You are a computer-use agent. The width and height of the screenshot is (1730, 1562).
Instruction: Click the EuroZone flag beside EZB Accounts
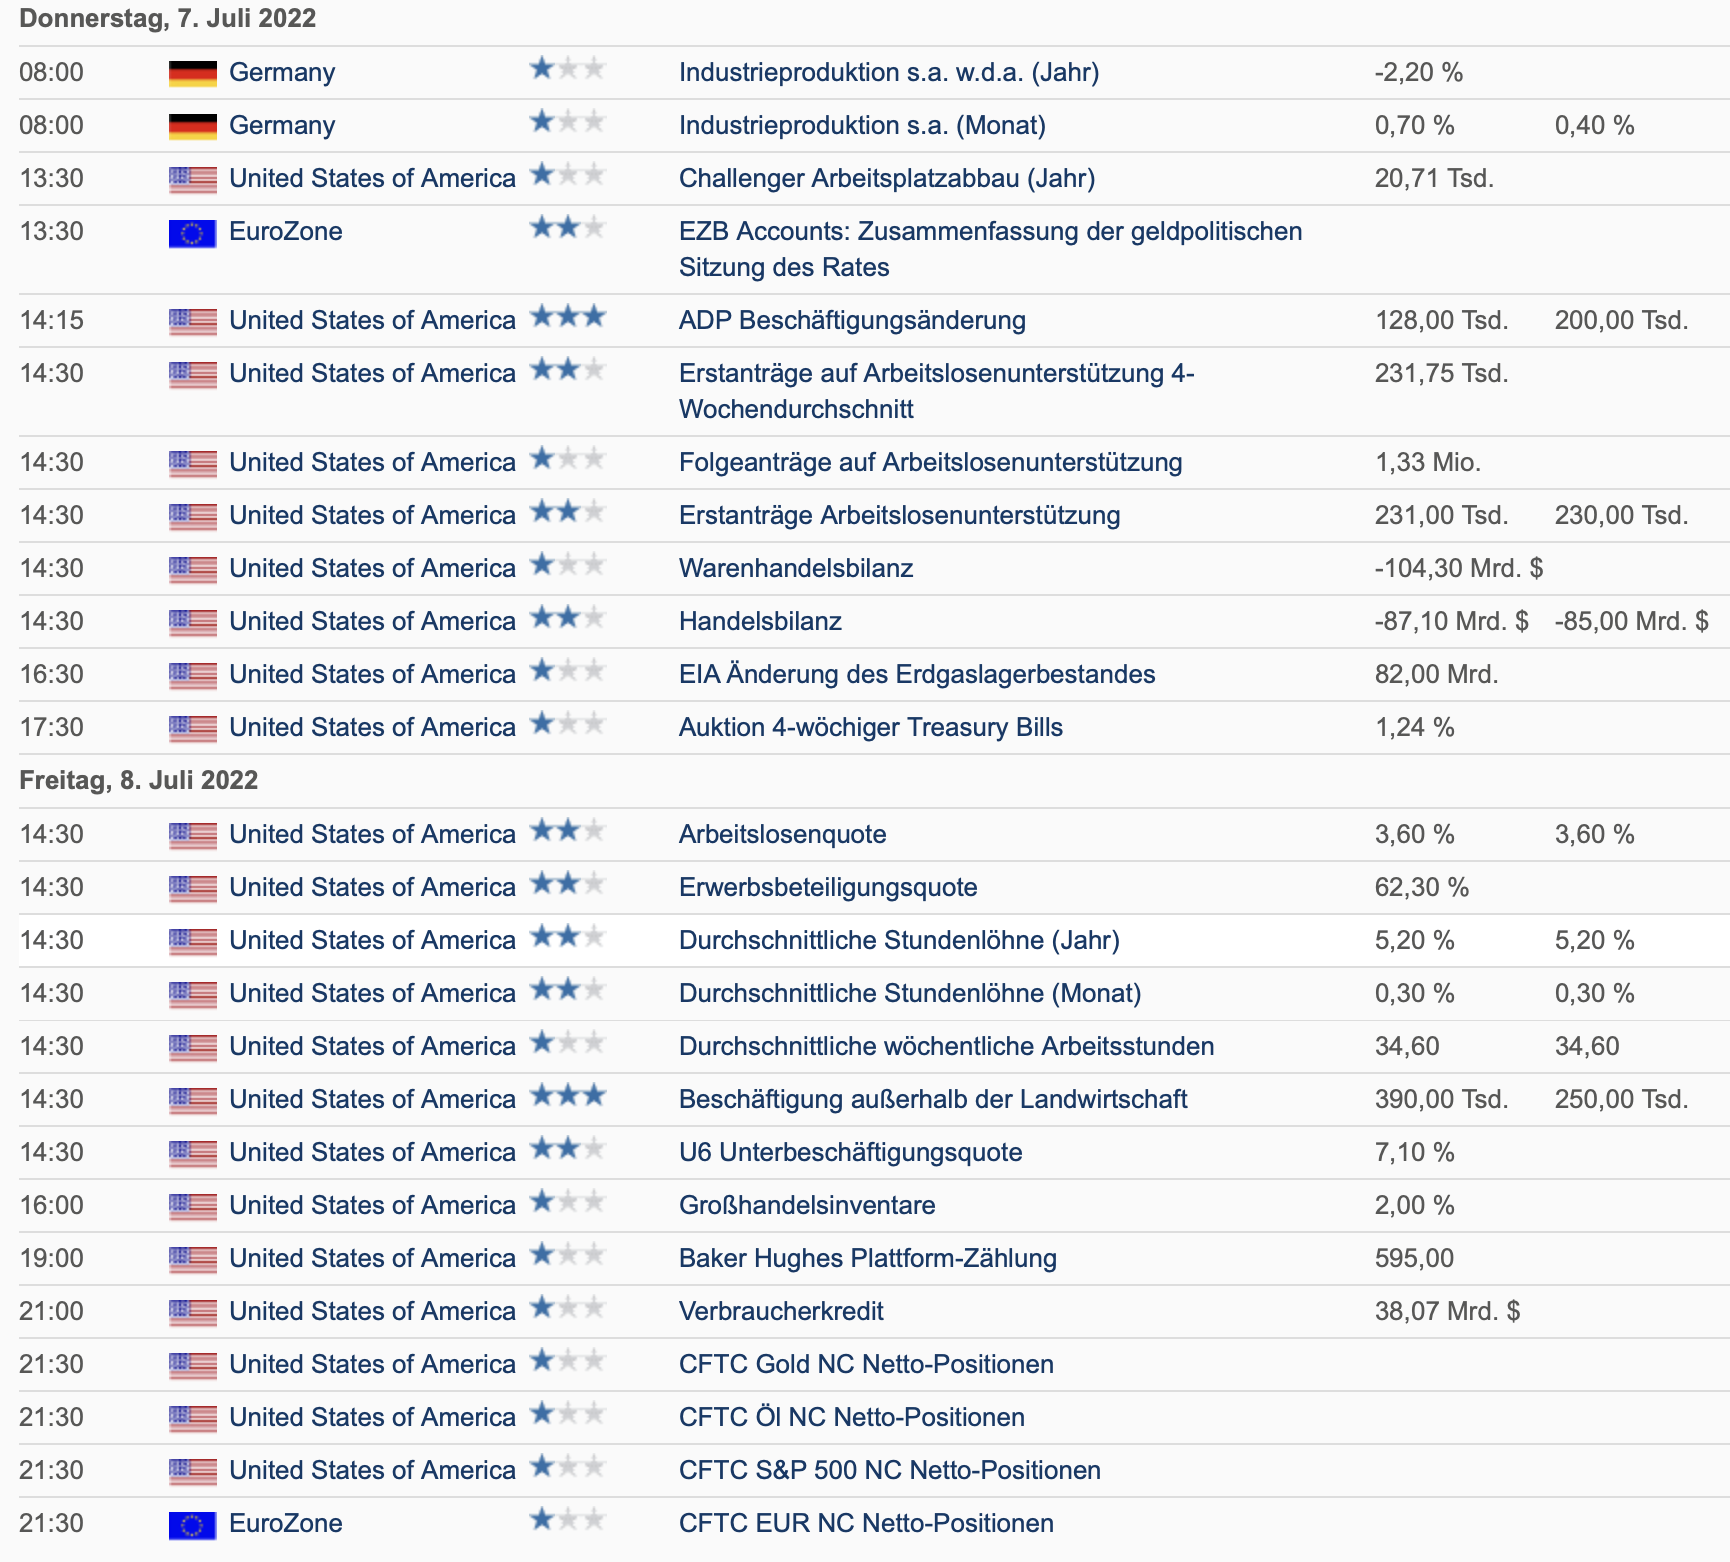point(192,233)
